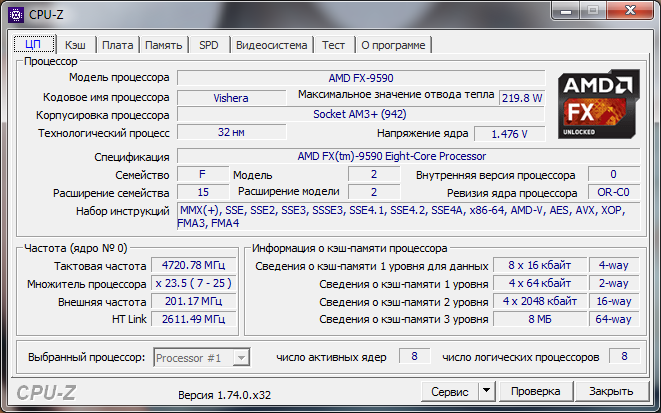This screenshot has width=661, height=413.
Task: Click the Версия 1.74.0.x32 label
Action: [224, 395]
